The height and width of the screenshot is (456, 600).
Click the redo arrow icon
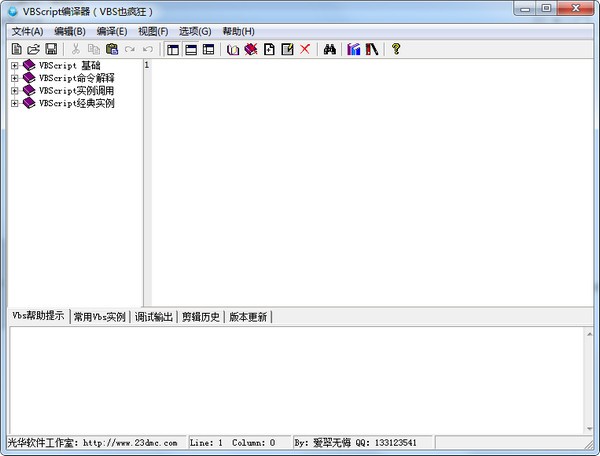(x=130, y=49)
